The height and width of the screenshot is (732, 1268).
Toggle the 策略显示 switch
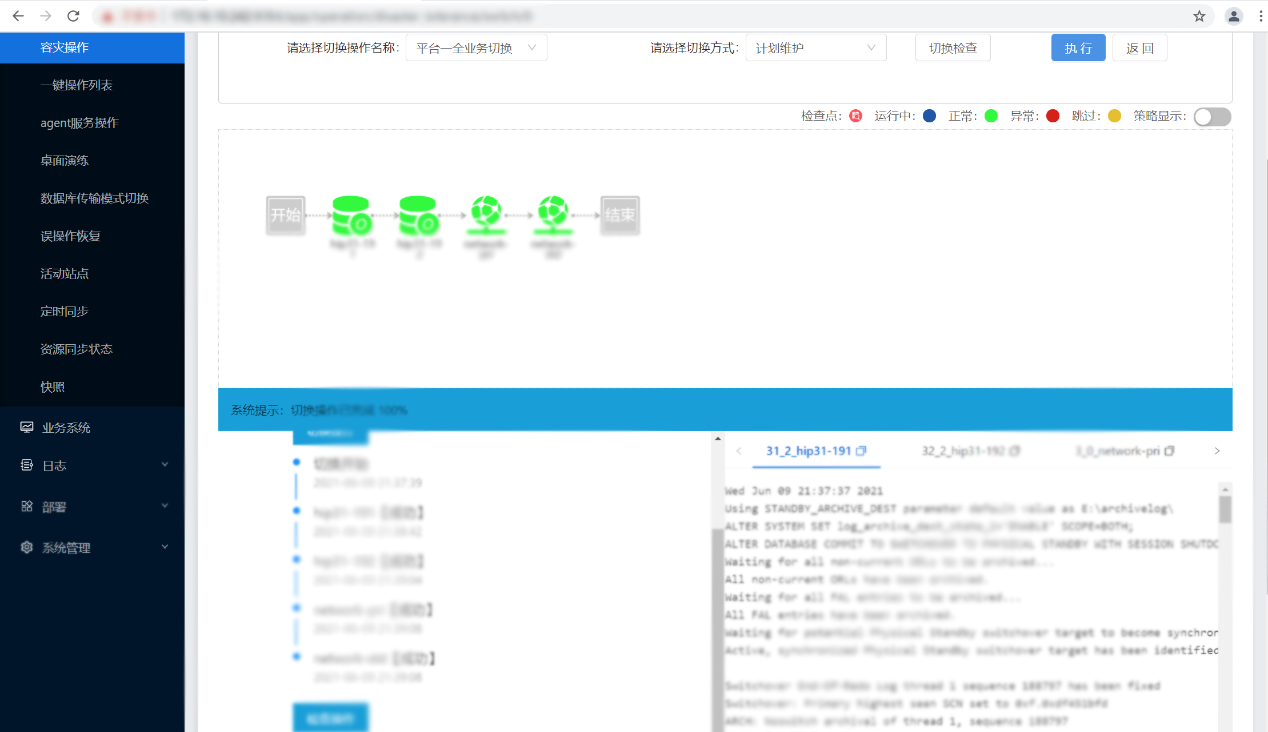point(1211,116)
